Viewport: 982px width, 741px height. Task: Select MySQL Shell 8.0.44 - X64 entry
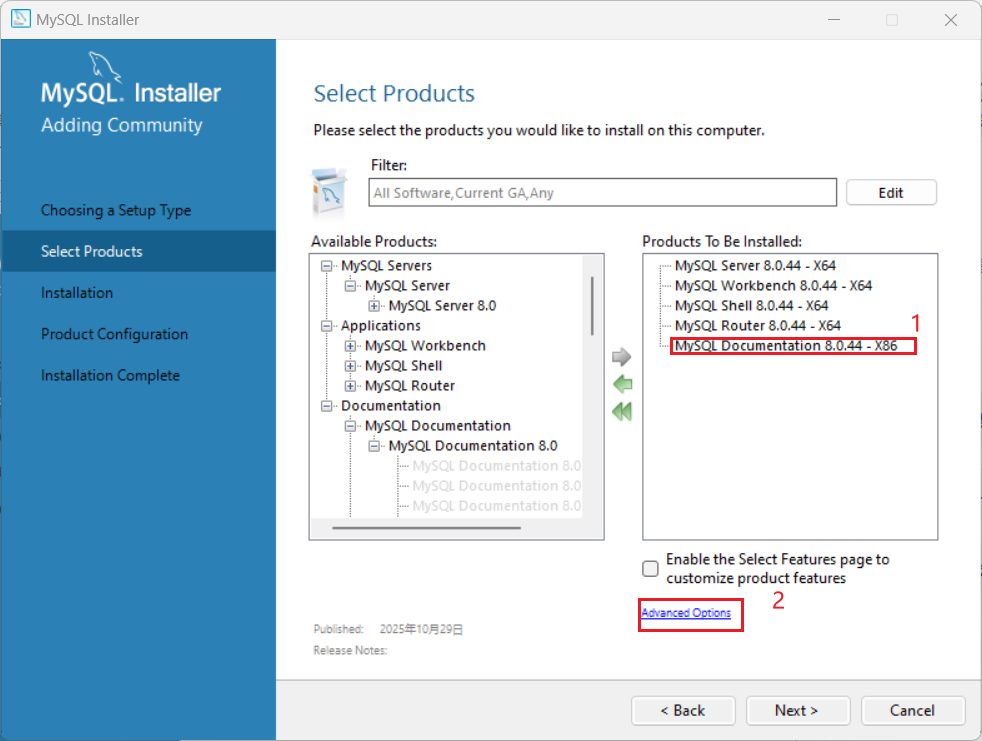751,306
